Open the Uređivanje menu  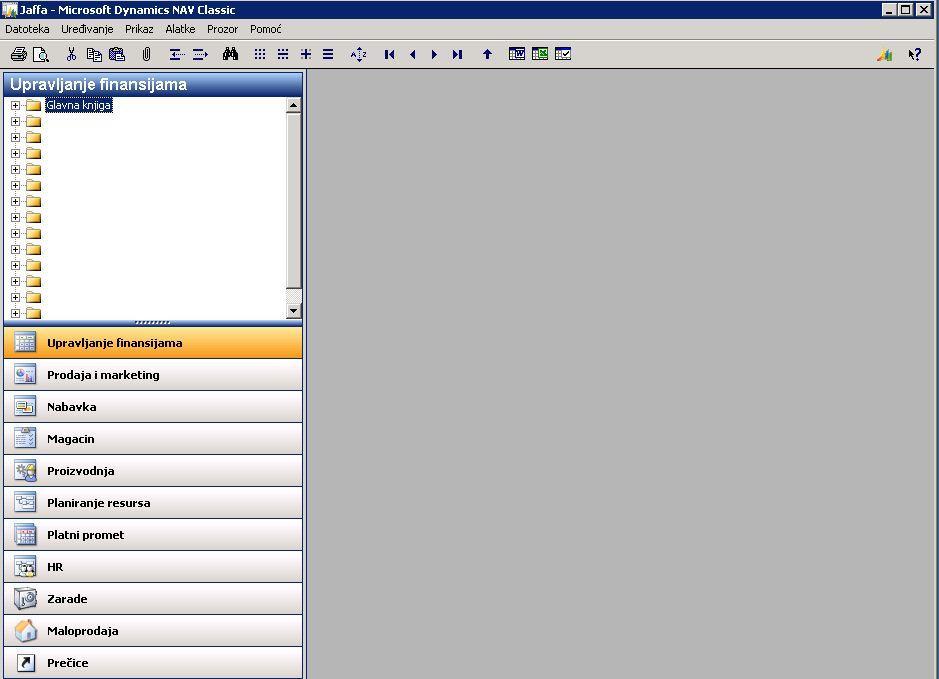coord(87,29)
